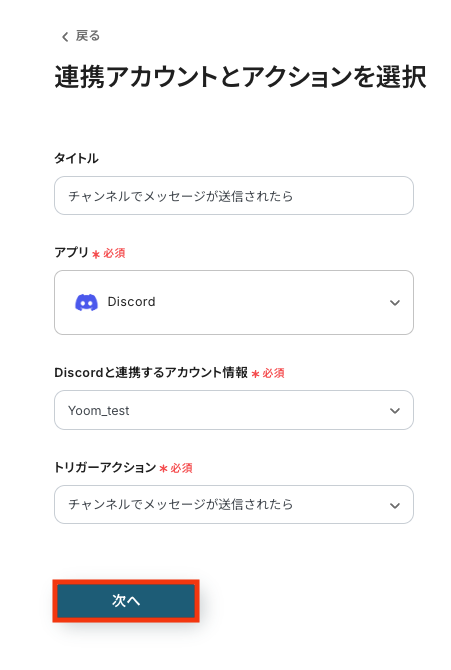Focus the タイトル text input field
This screenshot has height=670, width=451.
coord(234,196)
